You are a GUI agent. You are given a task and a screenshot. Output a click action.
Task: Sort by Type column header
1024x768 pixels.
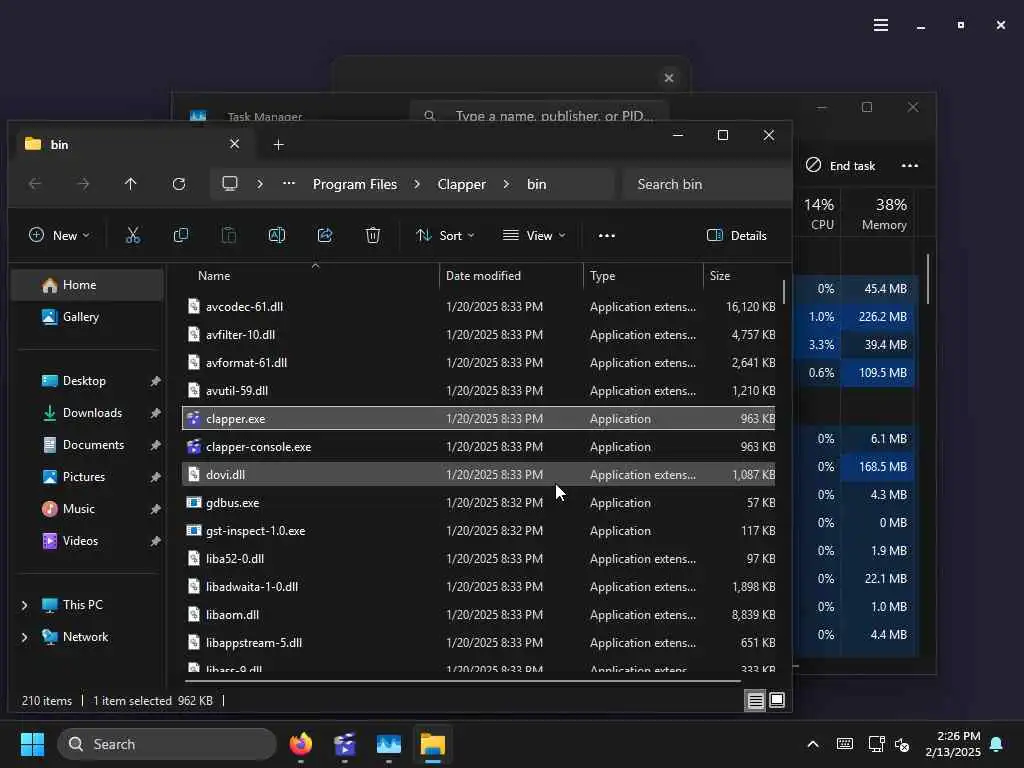[x=643, y=276]
